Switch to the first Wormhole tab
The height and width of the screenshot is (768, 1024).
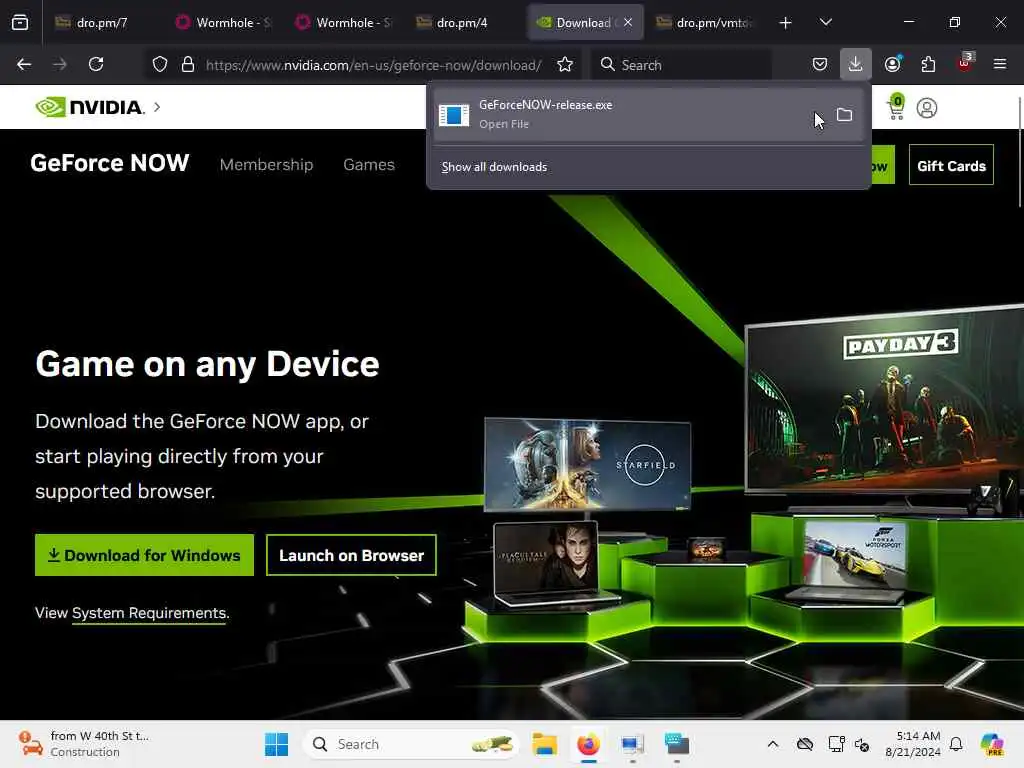[223, 23]
